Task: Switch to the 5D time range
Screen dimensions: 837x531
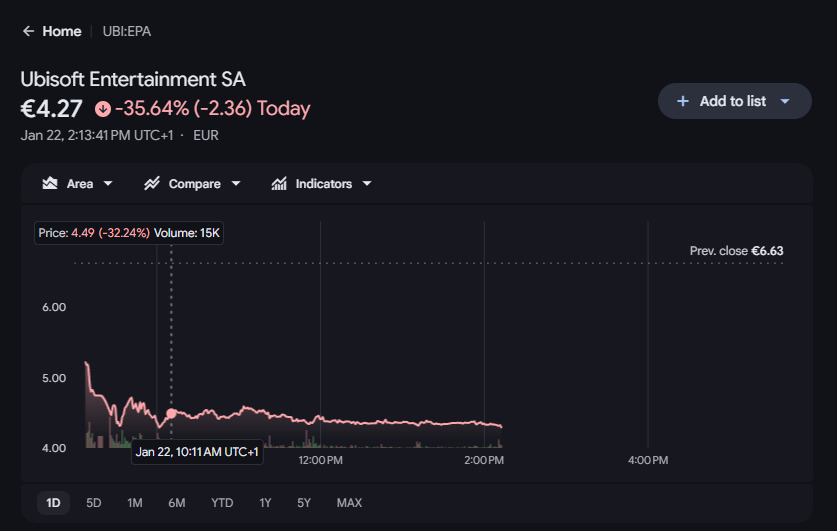Action: tap(94, 503)
